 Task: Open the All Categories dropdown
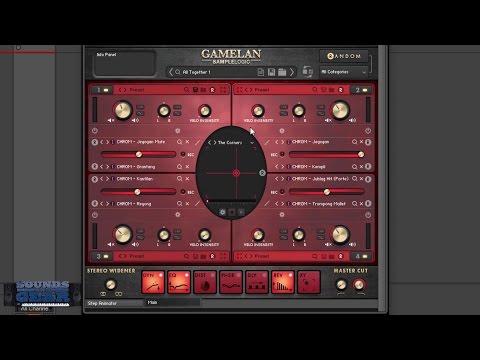point(344,72)
